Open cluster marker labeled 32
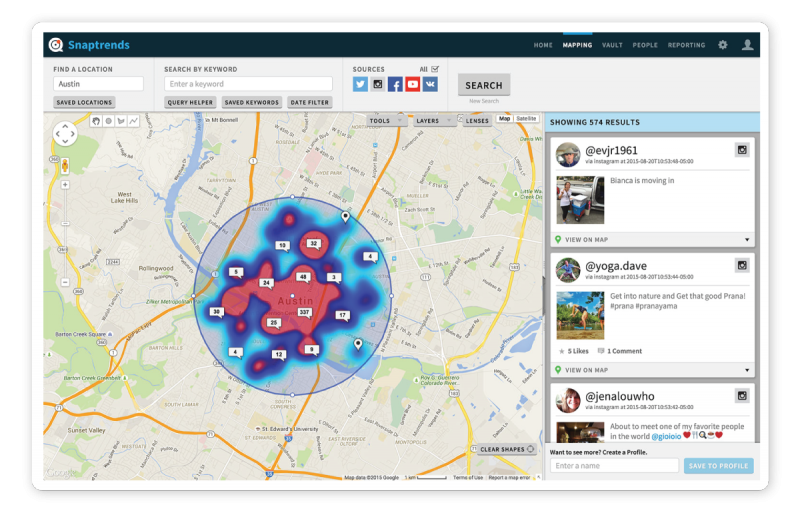 pos(314,244)
